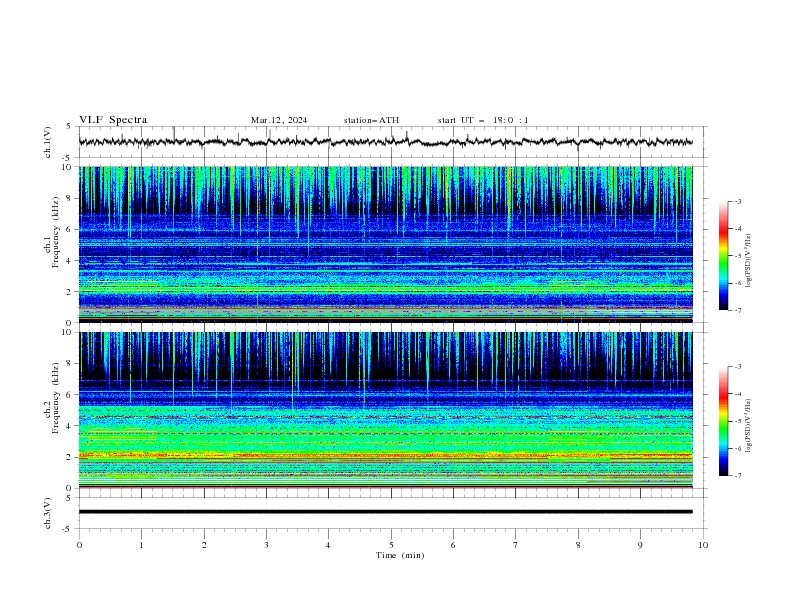Click the "ch.3(V)" axis label
The height and width of the screenshot is (612, 792).
tap(48, 513)
